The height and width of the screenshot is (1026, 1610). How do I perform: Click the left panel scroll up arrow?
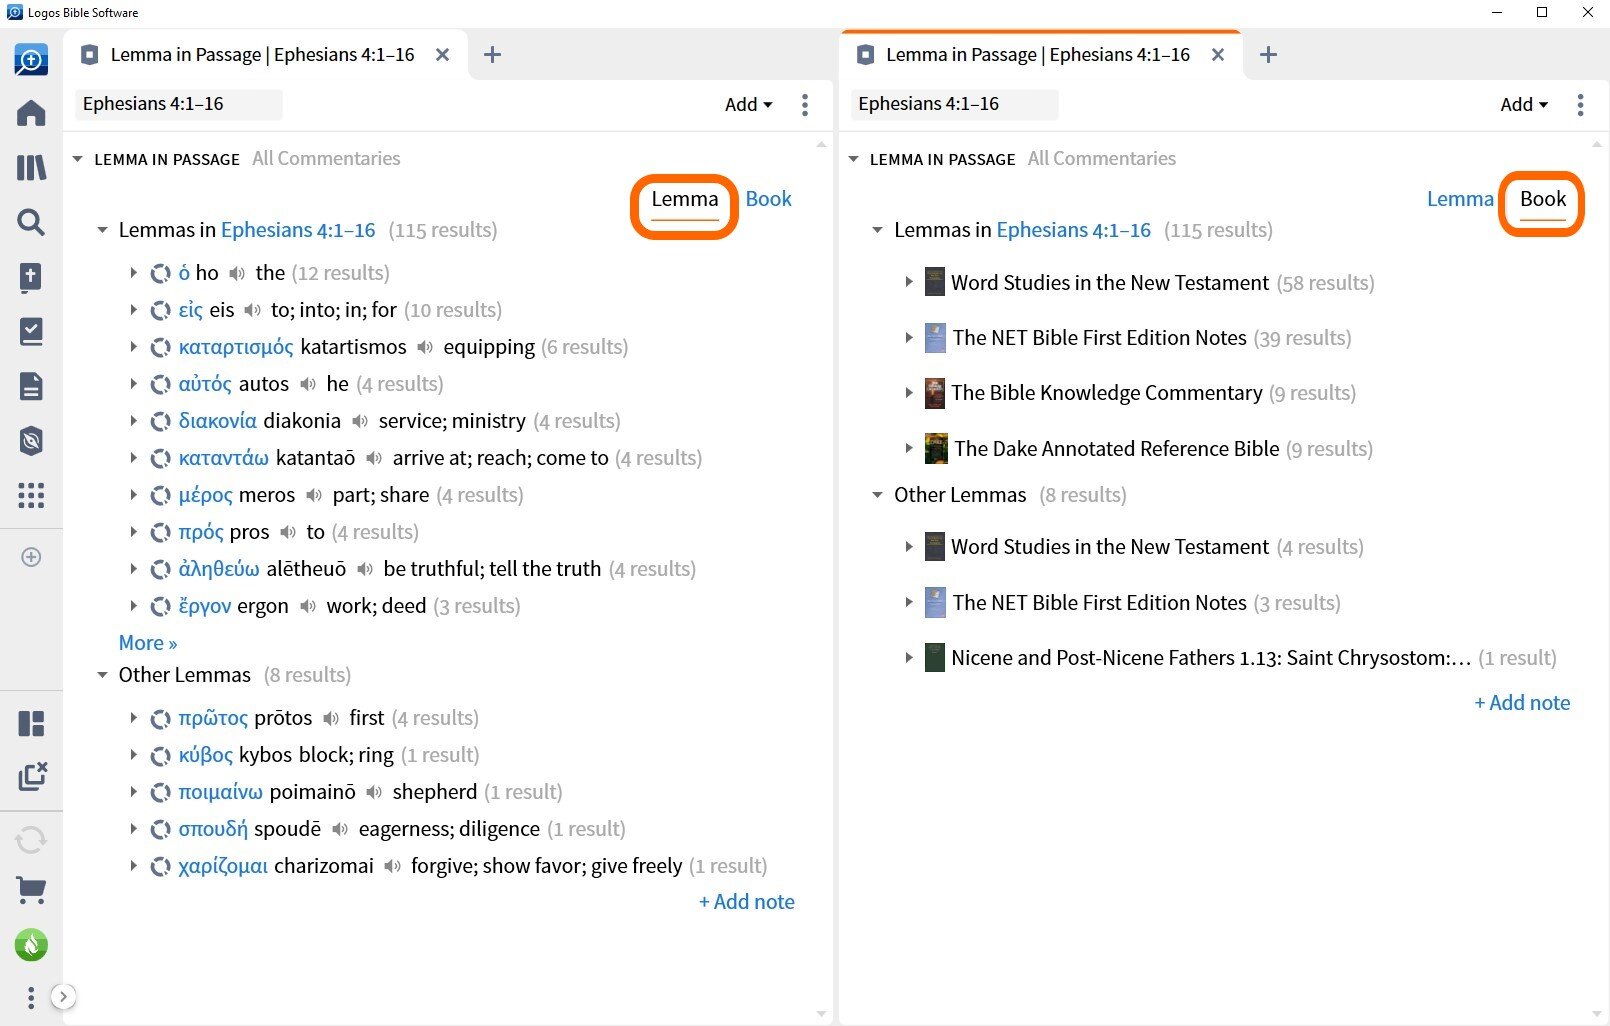[x=822, y=144]
